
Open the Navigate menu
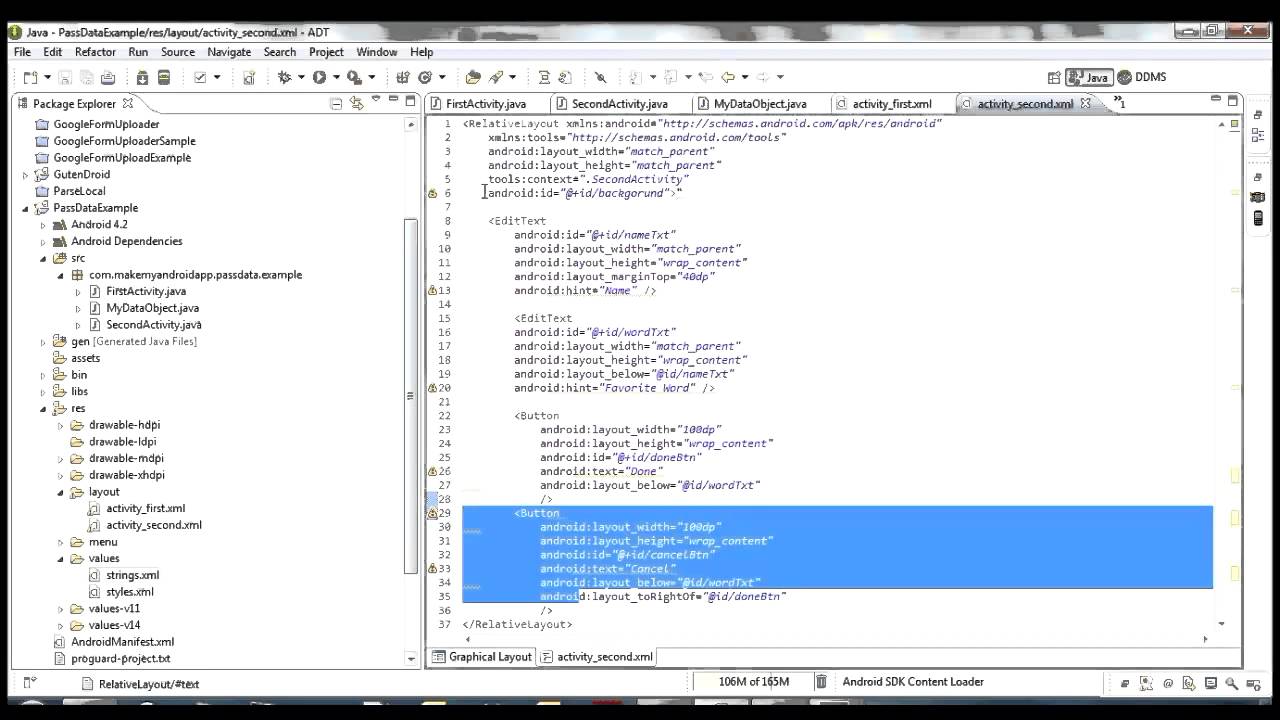pos(229,52)
